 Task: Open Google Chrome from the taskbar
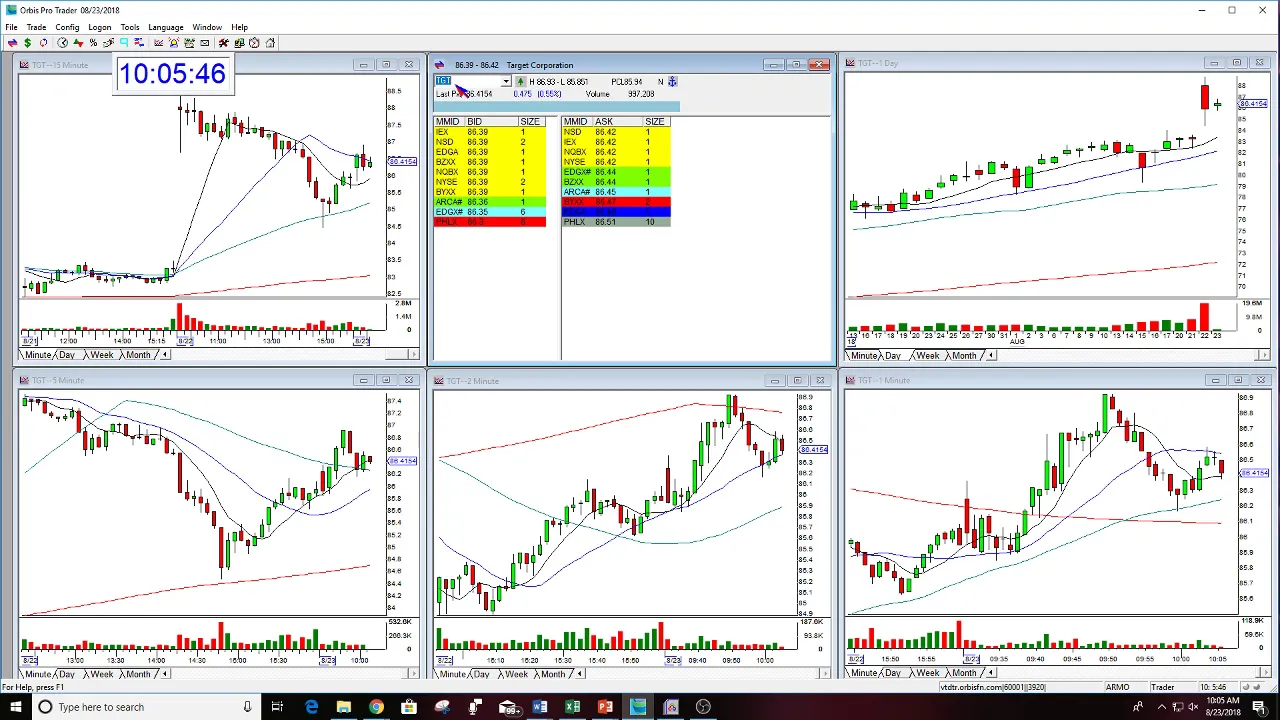[376, 707]
